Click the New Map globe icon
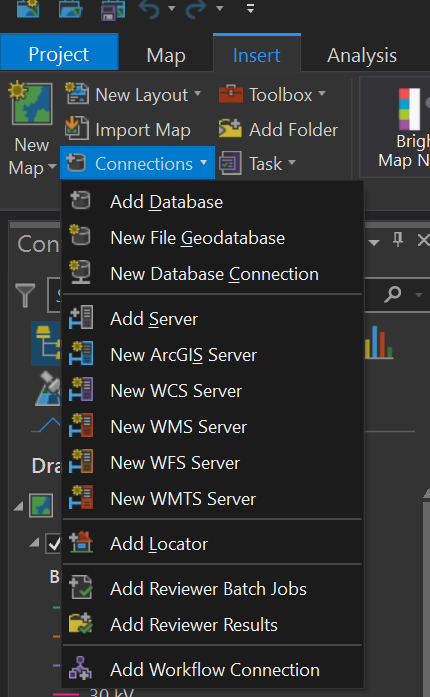 pos(30,104)
